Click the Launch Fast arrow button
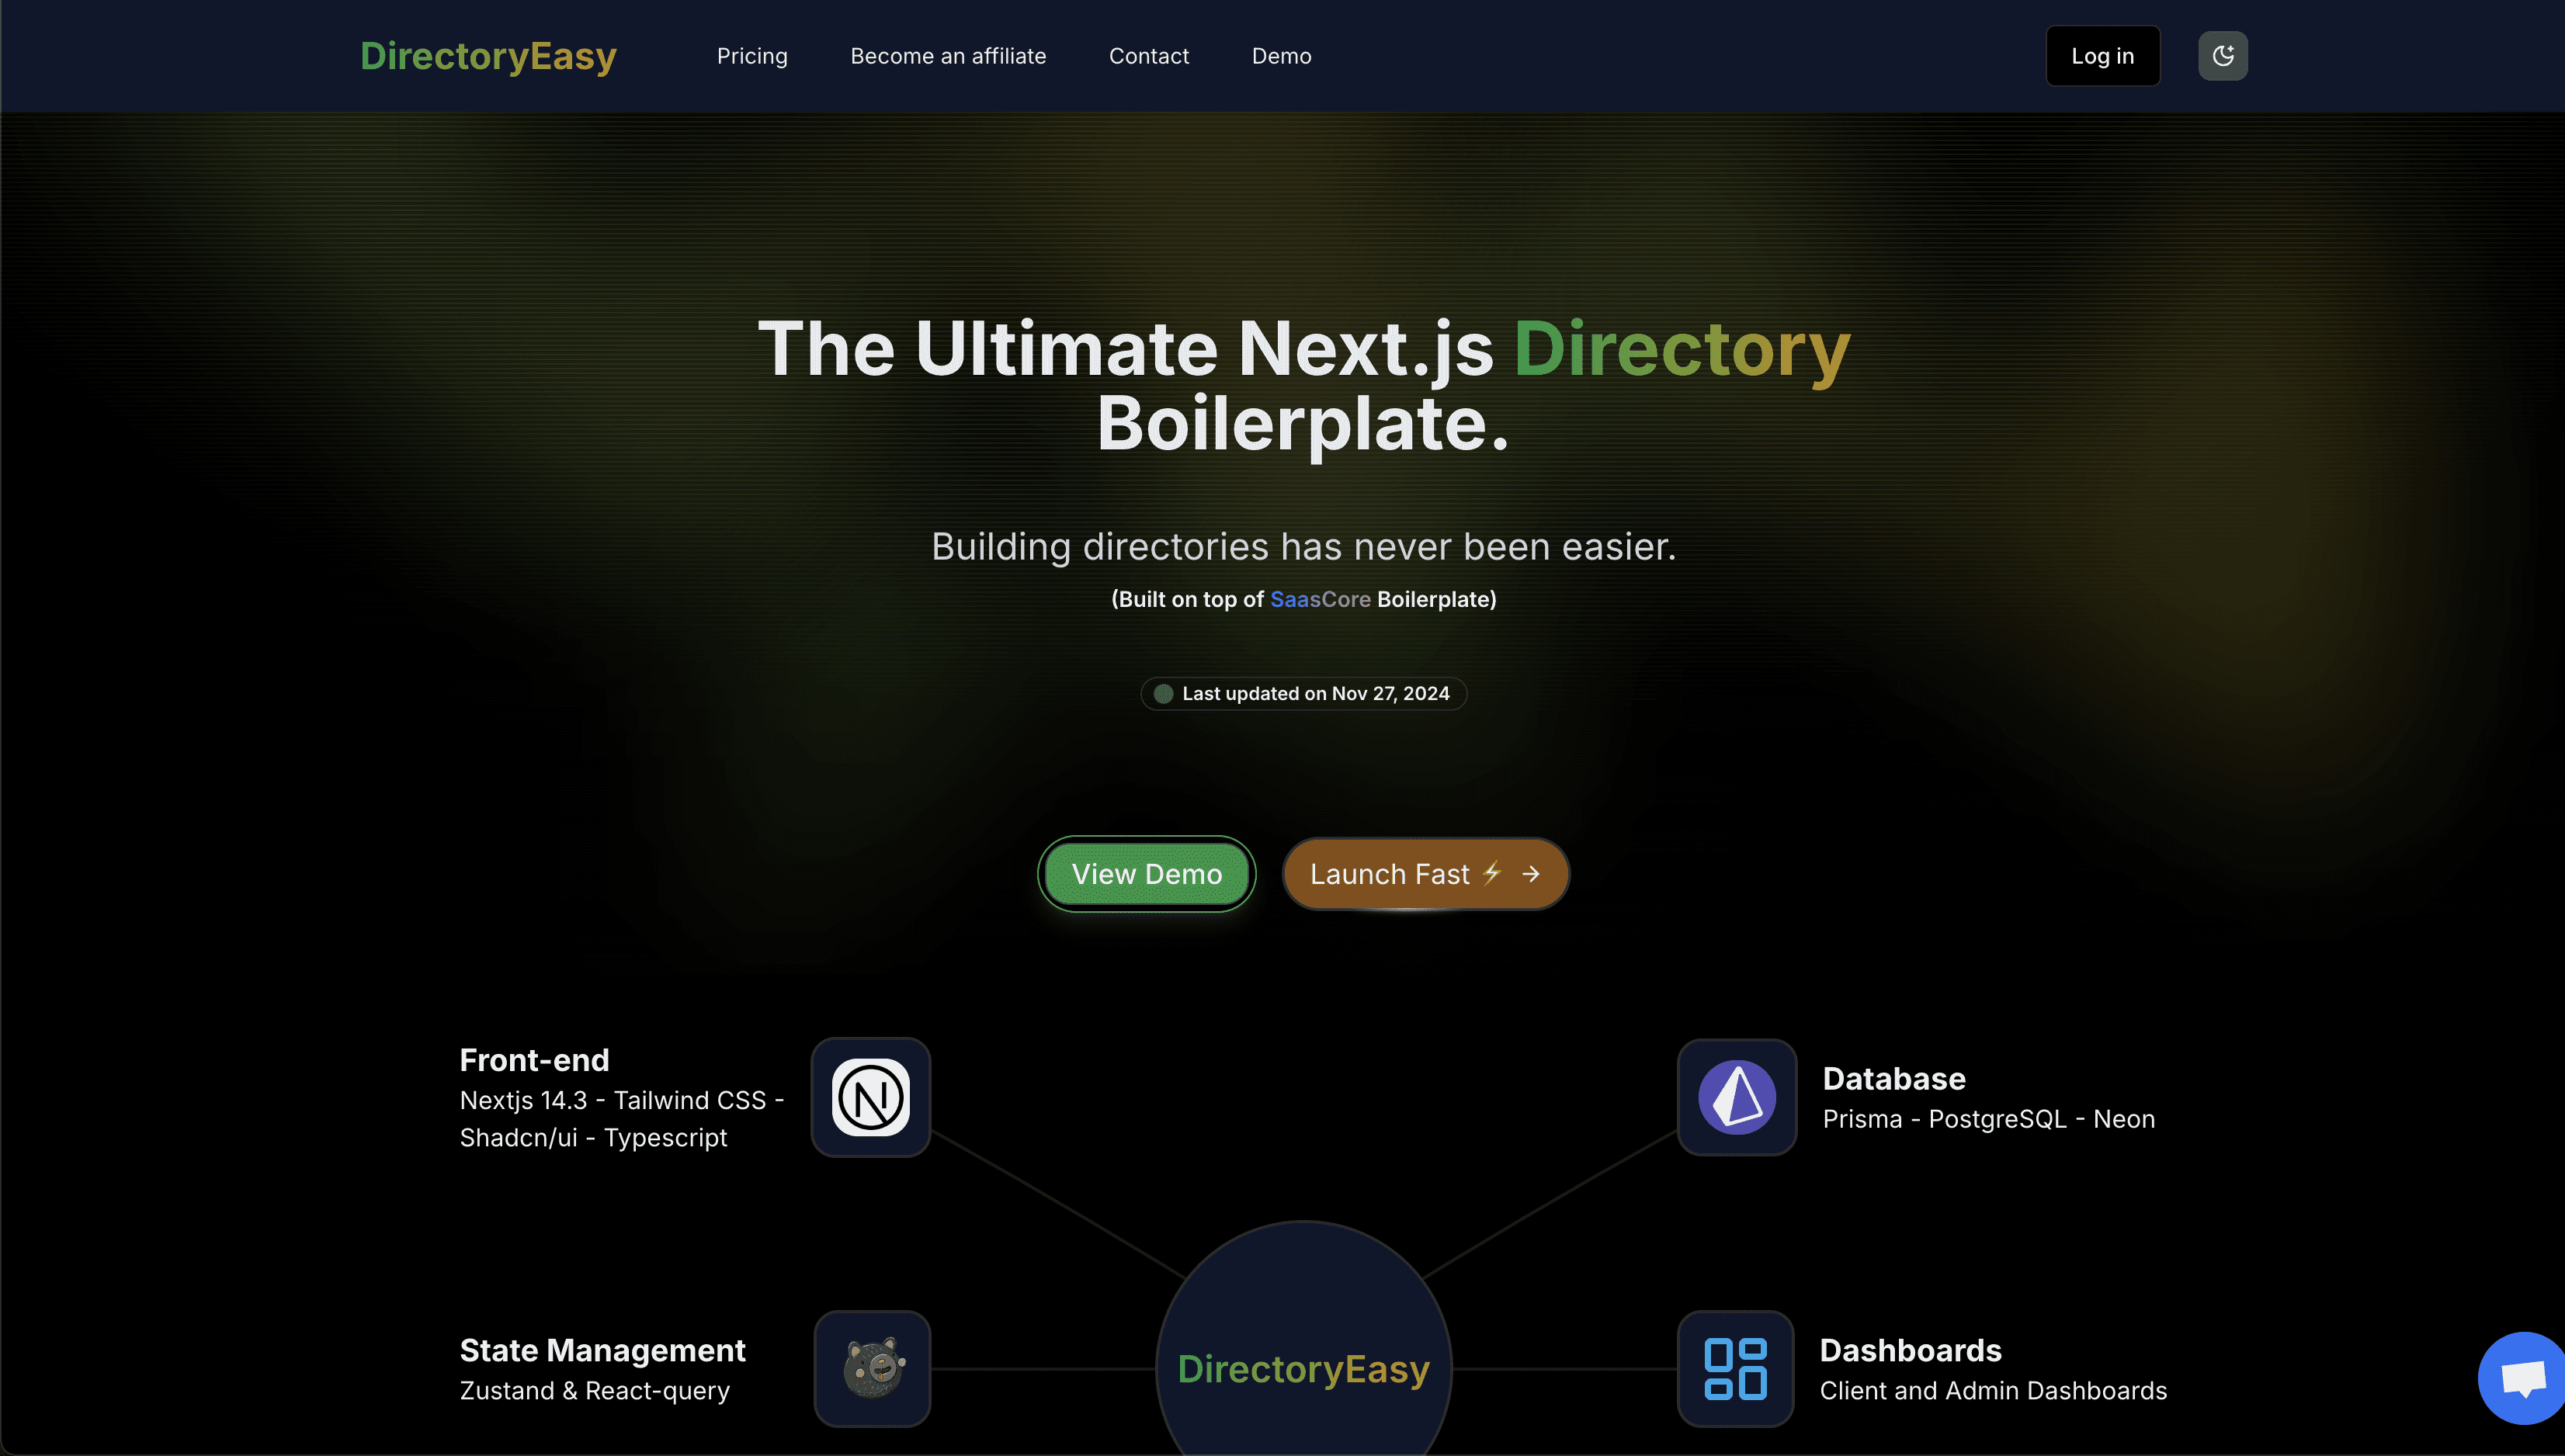Screen dimensions: 2565x1456 tap(1424, 873)
